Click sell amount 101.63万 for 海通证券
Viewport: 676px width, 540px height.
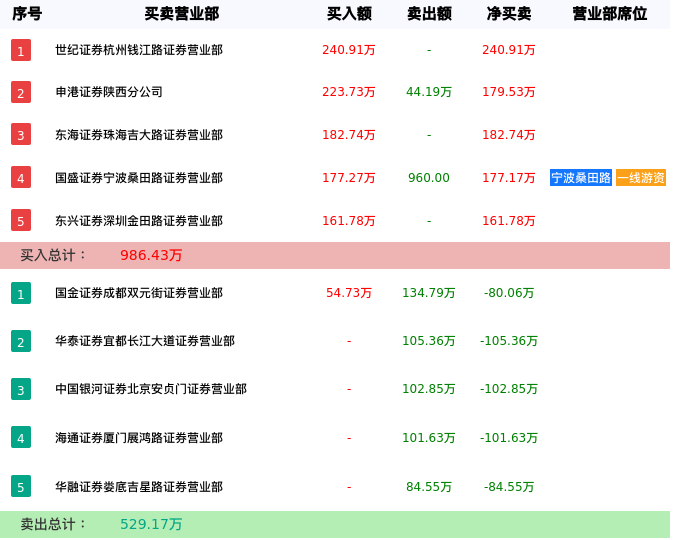[429, 438]
